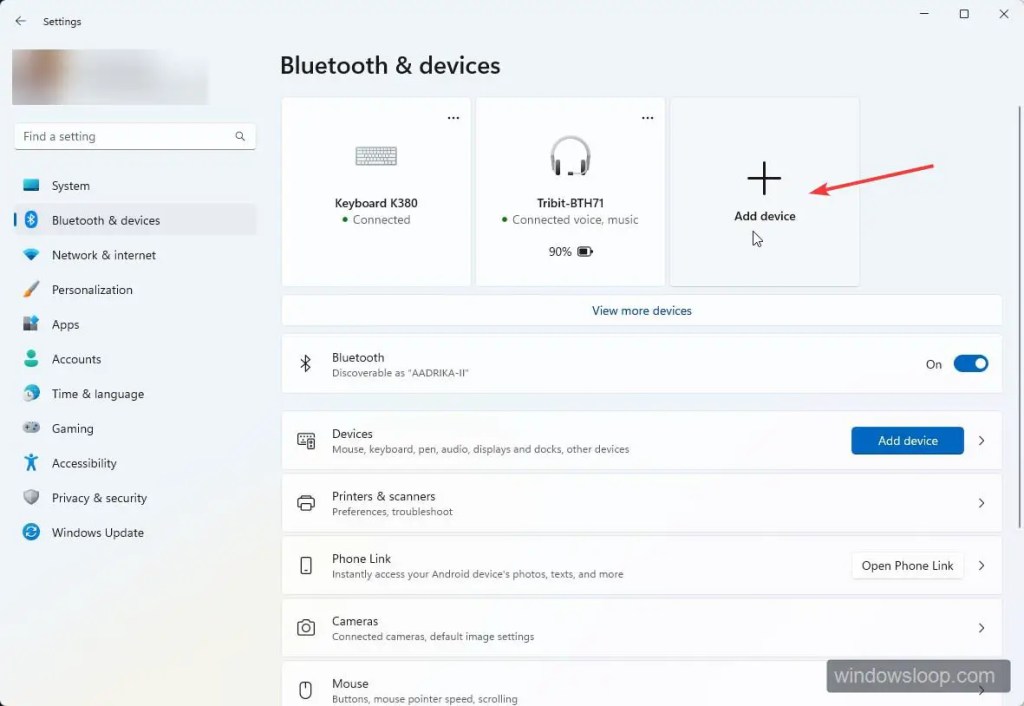
Task: Expand the Printers & scanners chevron
Action: 981,503
